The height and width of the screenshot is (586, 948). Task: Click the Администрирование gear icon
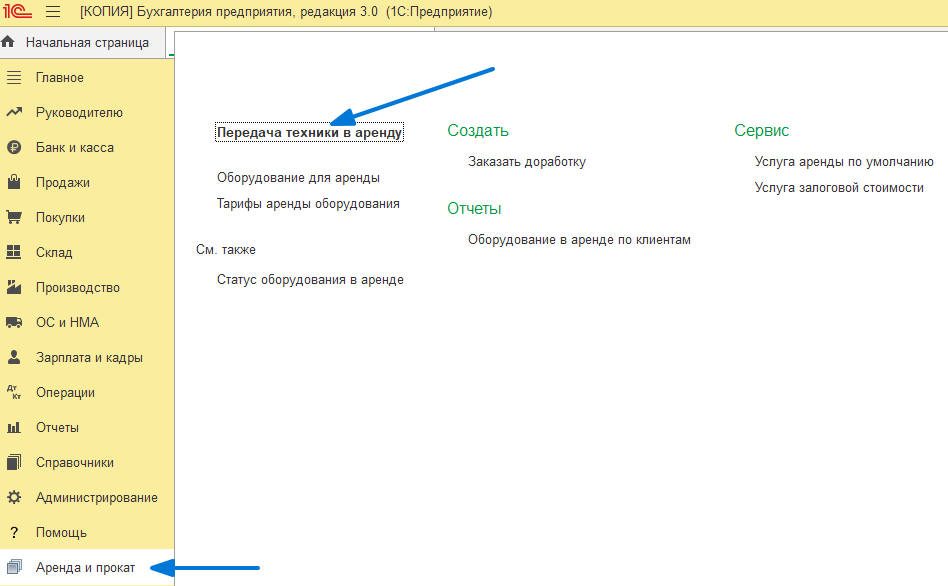pyautogui.click(x=14, y=497)
